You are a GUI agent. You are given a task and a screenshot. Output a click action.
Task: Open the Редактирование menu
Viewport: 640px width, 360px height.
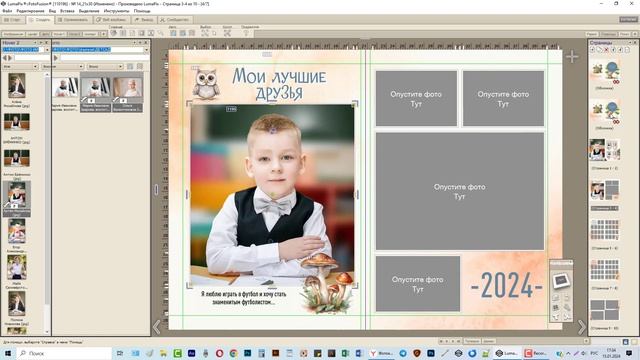coord(30,11)
